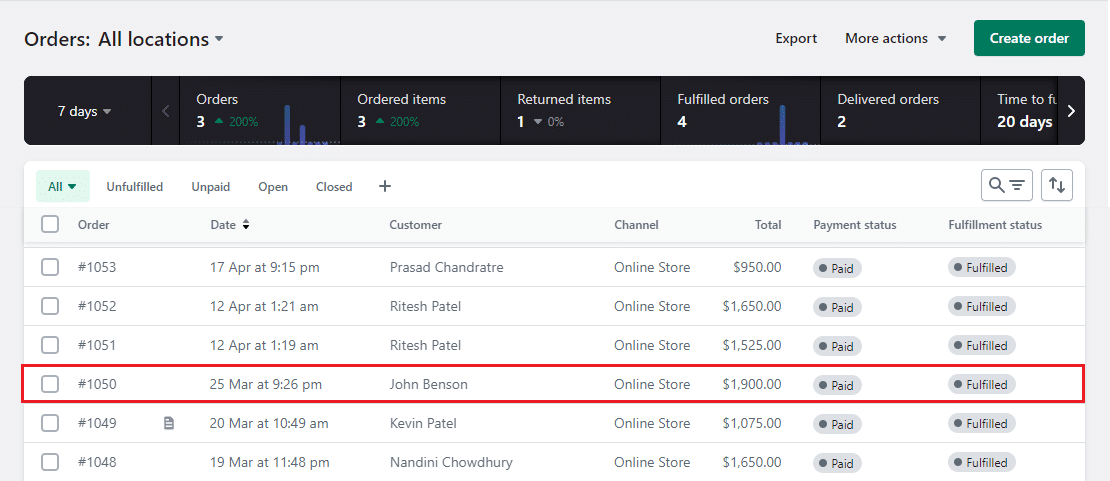Viewport: 1110px width, 481px height.
Task: Open the search and filter orders icon
Action: 1007,185
